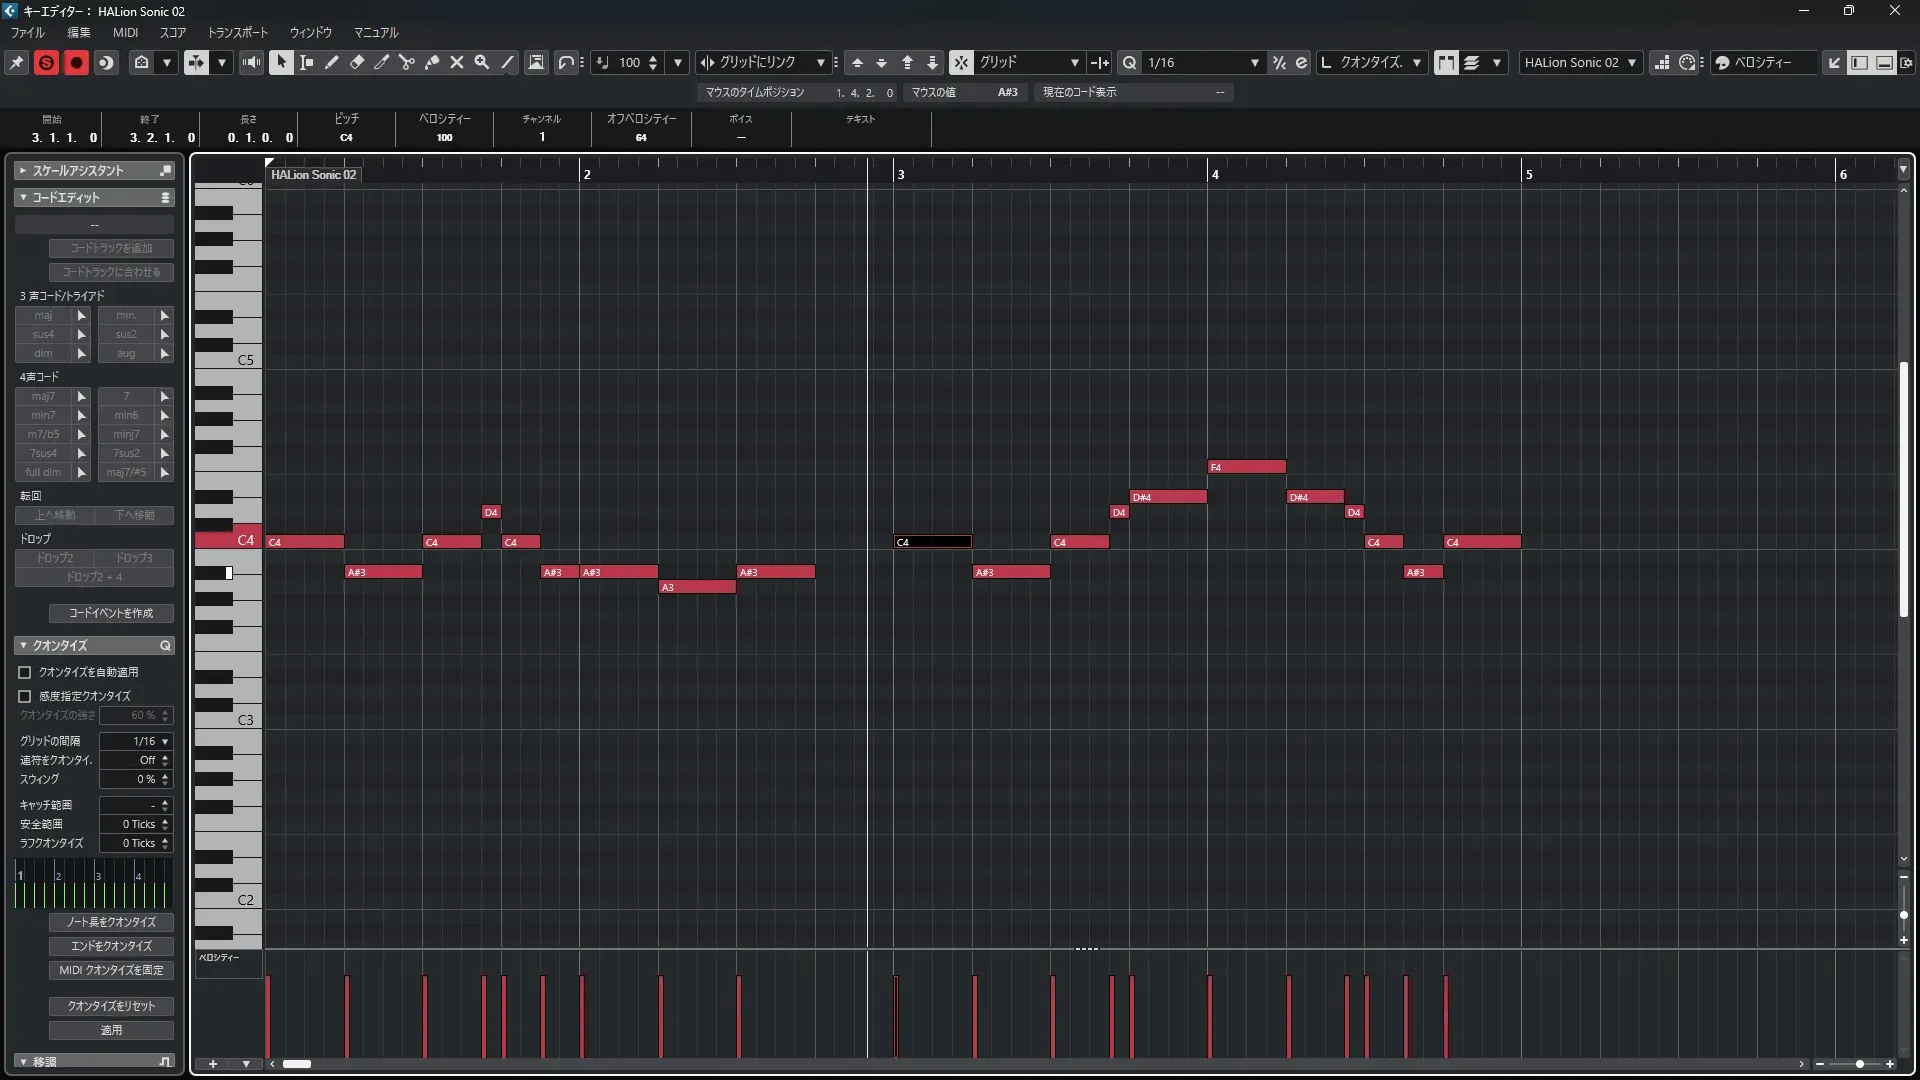This screenshot has height=1080, width=1920.
Task: Open the 1/16 quantize preset dropdown
Action: [1255, 63]
